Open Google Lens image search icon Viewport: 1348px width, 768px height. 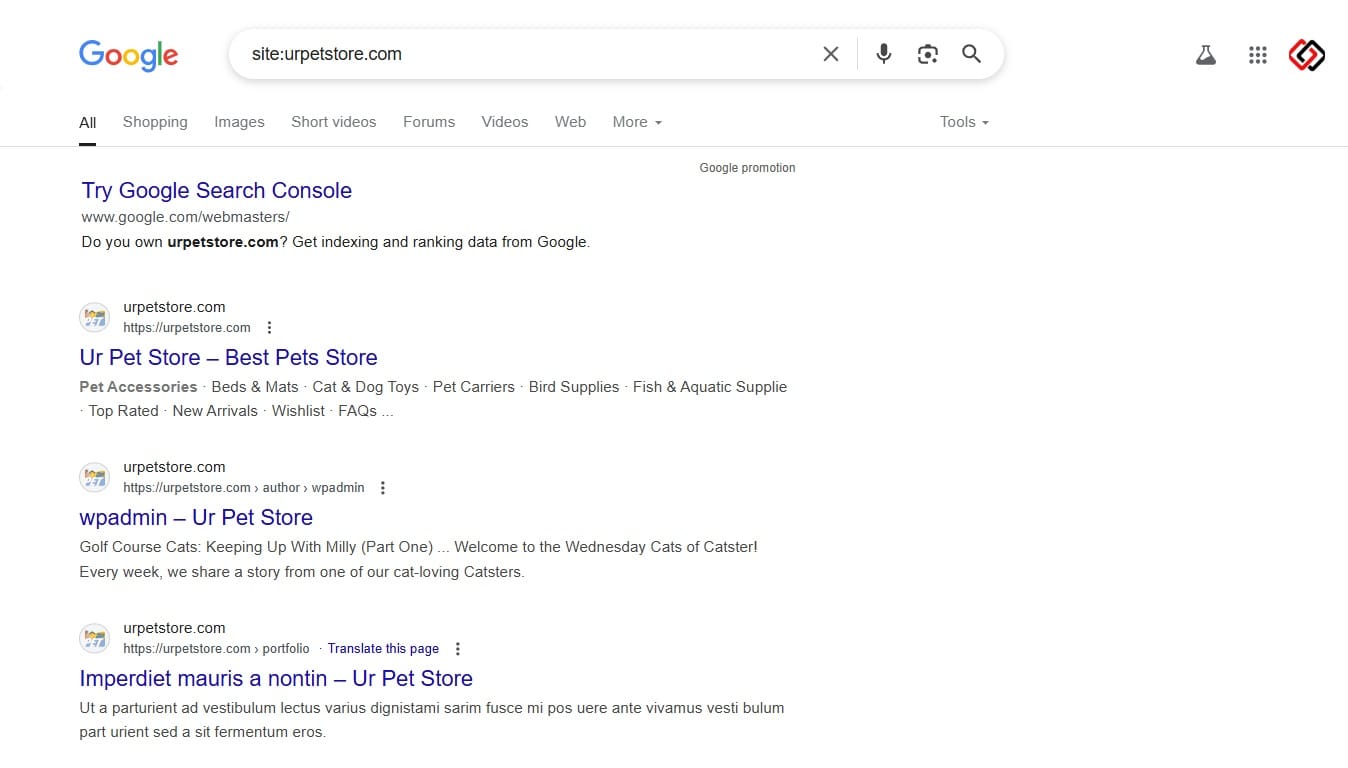click(x=927, y=54)
